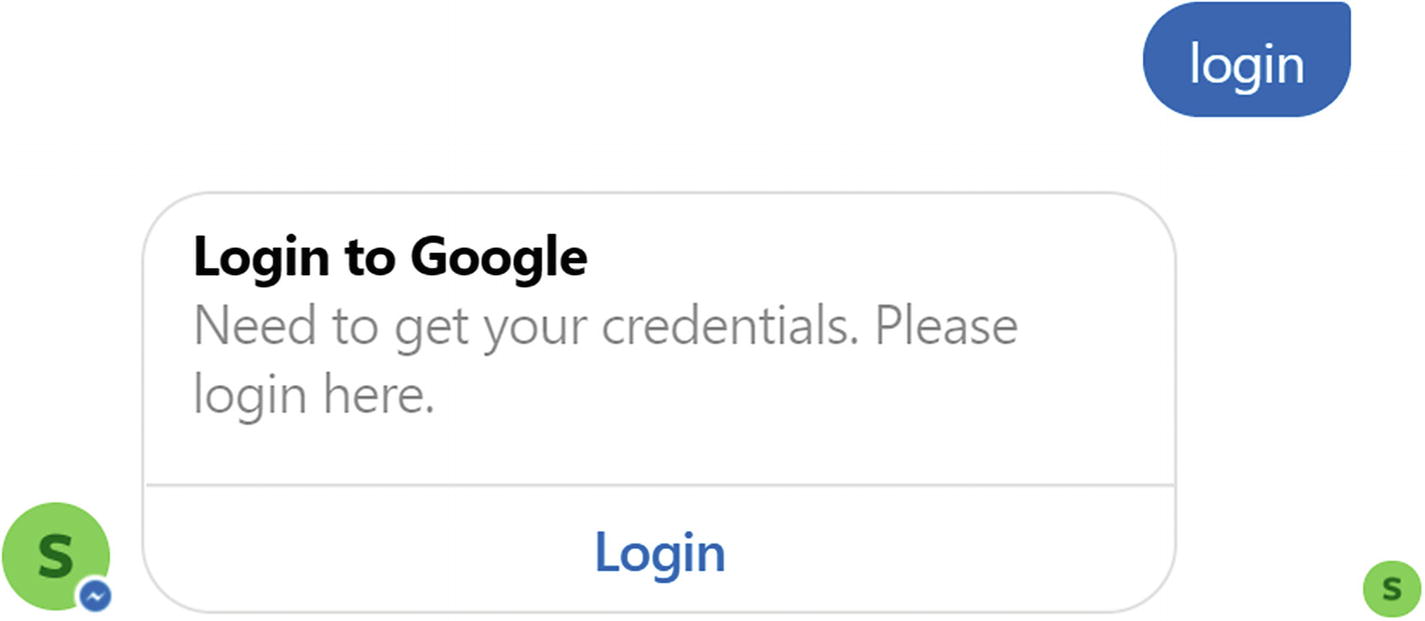
Task: Select the bold Login to Google heading
Action: [390, 257]
